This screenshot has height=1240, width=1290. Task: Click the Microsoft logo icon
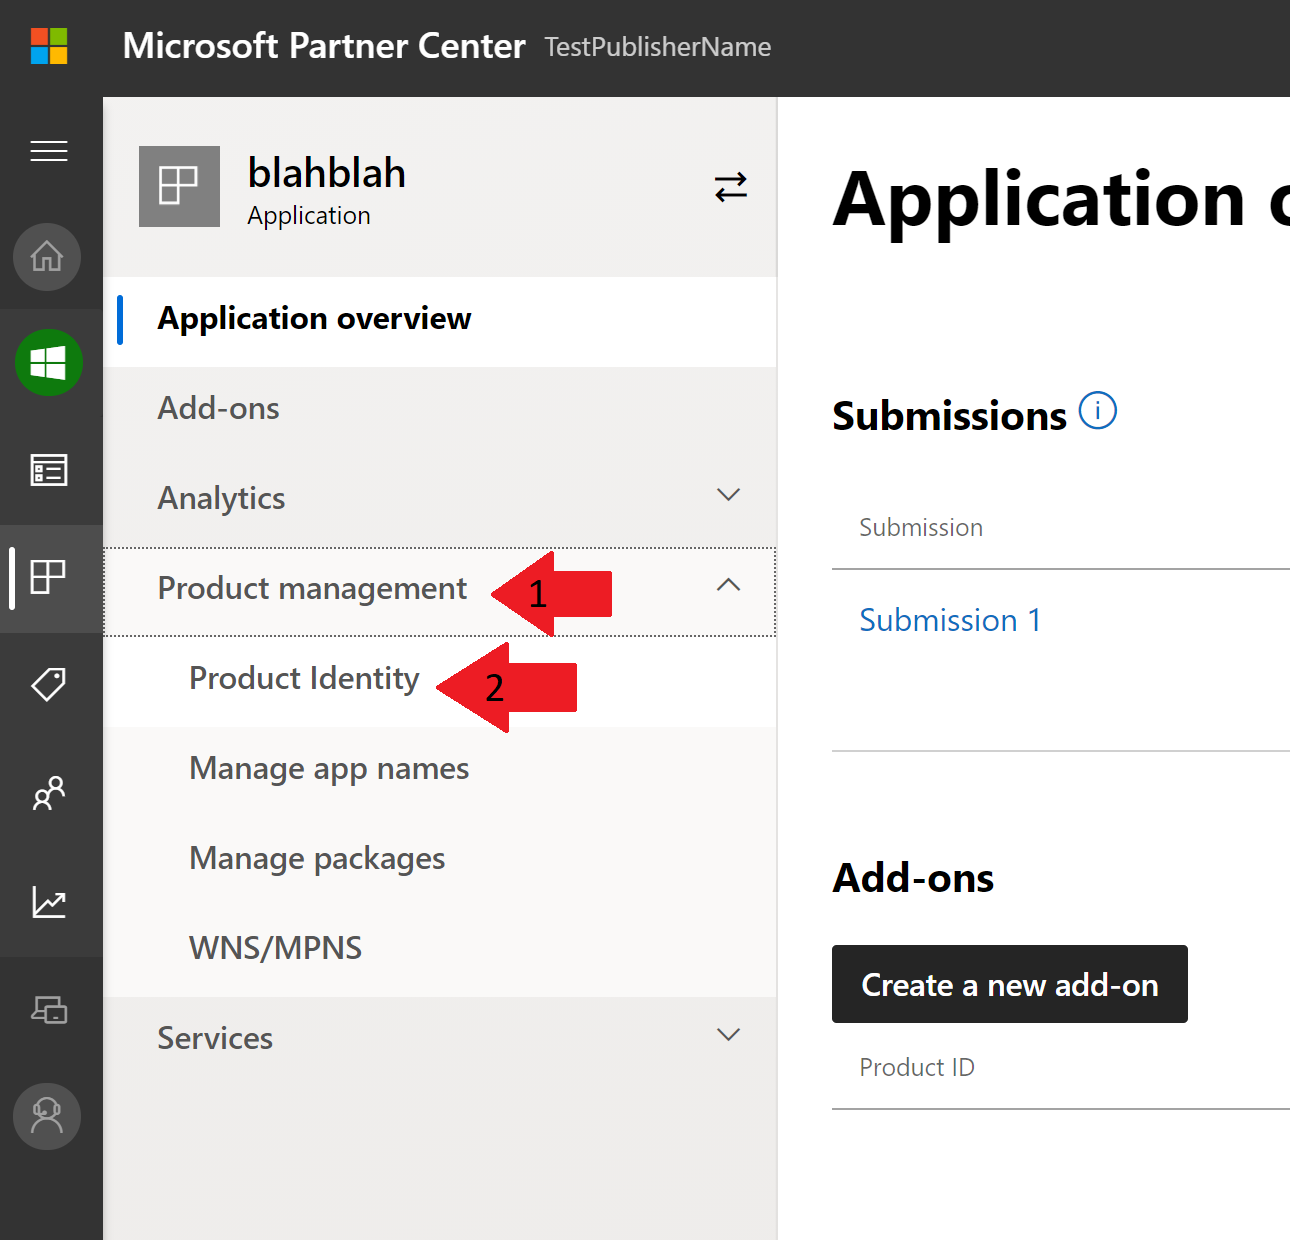tap(49, 46)
